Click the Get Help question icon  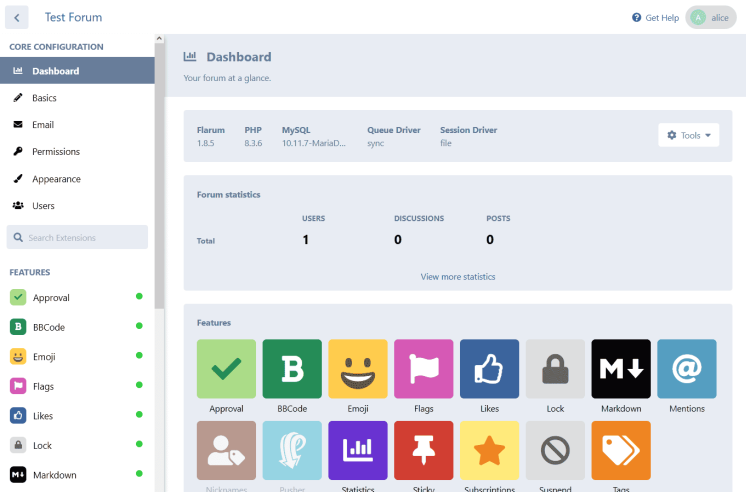(636, 18)
